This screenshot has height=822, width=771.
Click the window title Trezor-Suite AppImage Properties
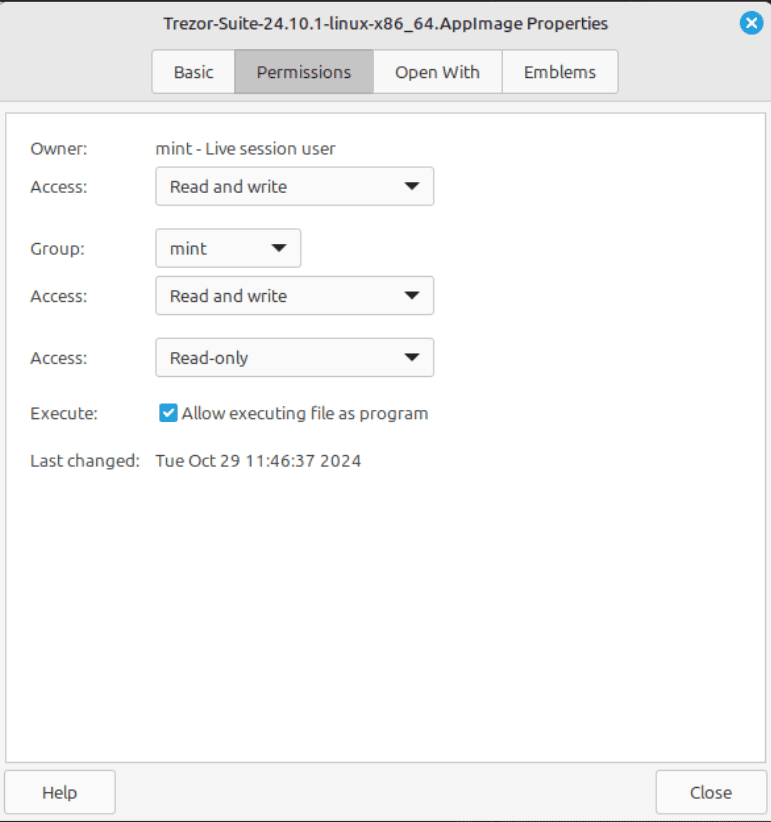[386, 24]
